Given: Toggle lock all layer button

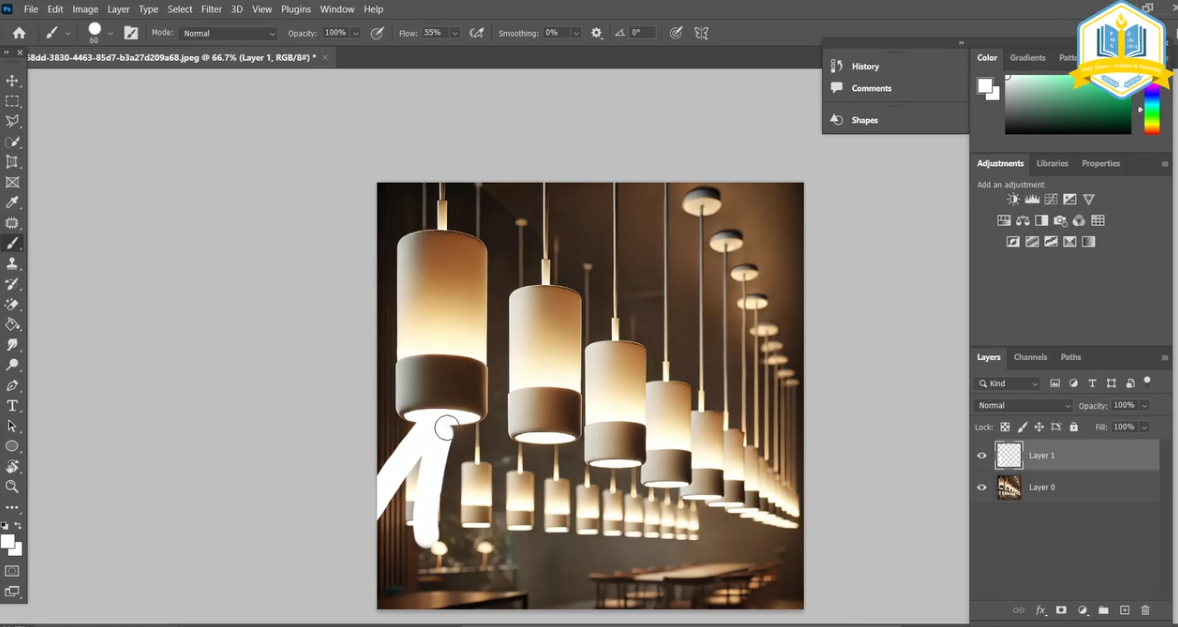Looking at the screenshot, I should point(1073,427).
